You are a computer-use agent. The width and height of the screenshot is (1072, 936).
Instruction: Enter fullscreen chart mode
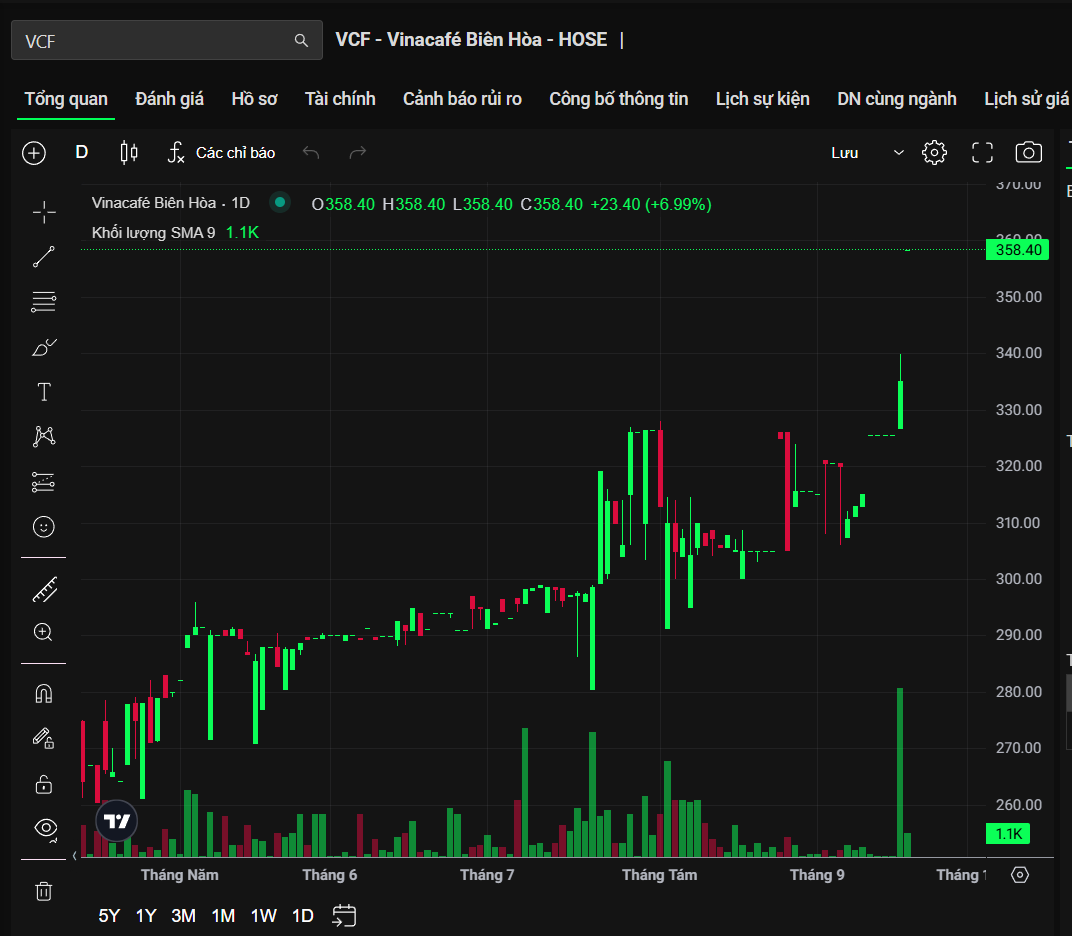click(982, 152)
